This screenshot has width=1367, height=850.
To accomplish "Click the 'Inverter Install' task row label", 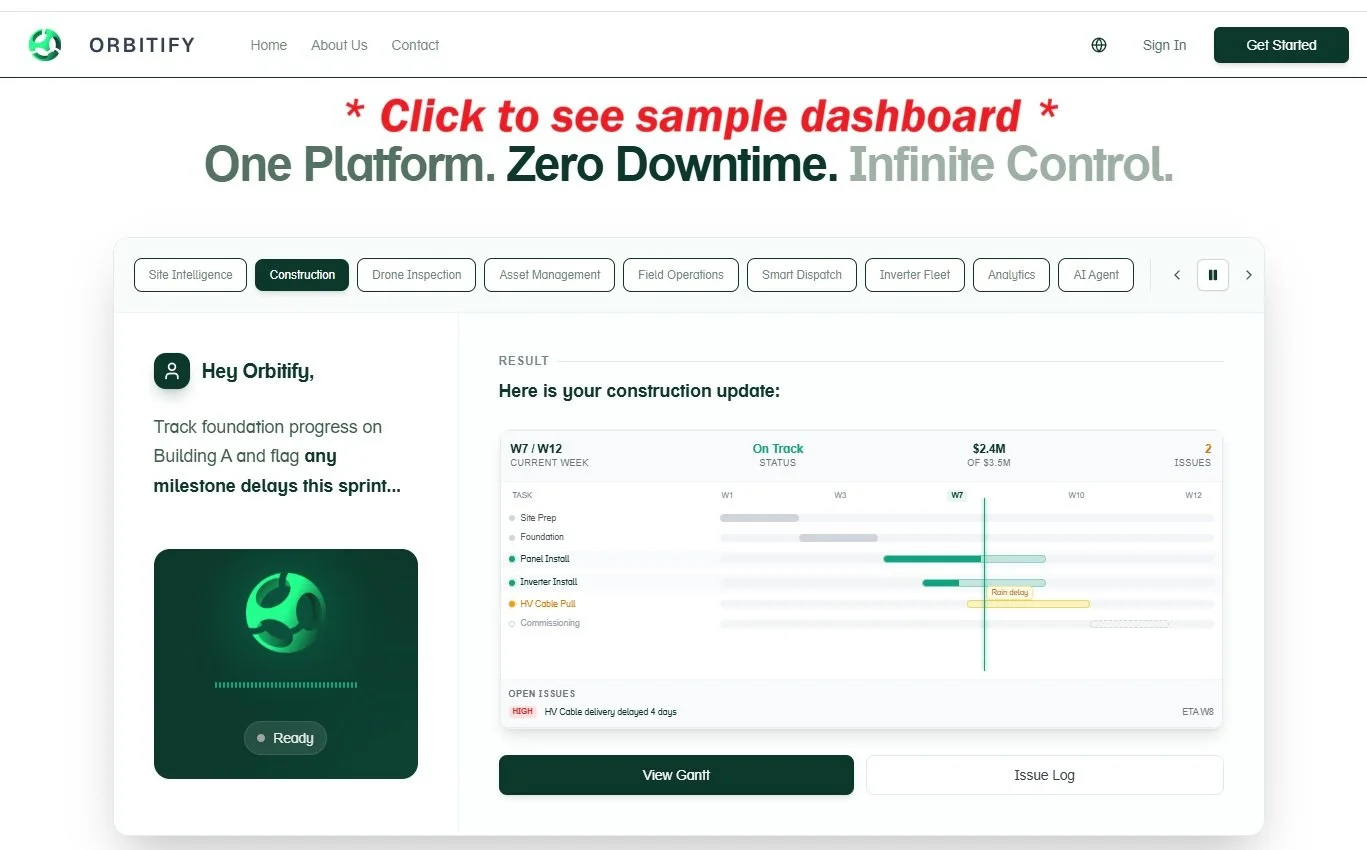I will pyautogui.click(x=549, y=582).
